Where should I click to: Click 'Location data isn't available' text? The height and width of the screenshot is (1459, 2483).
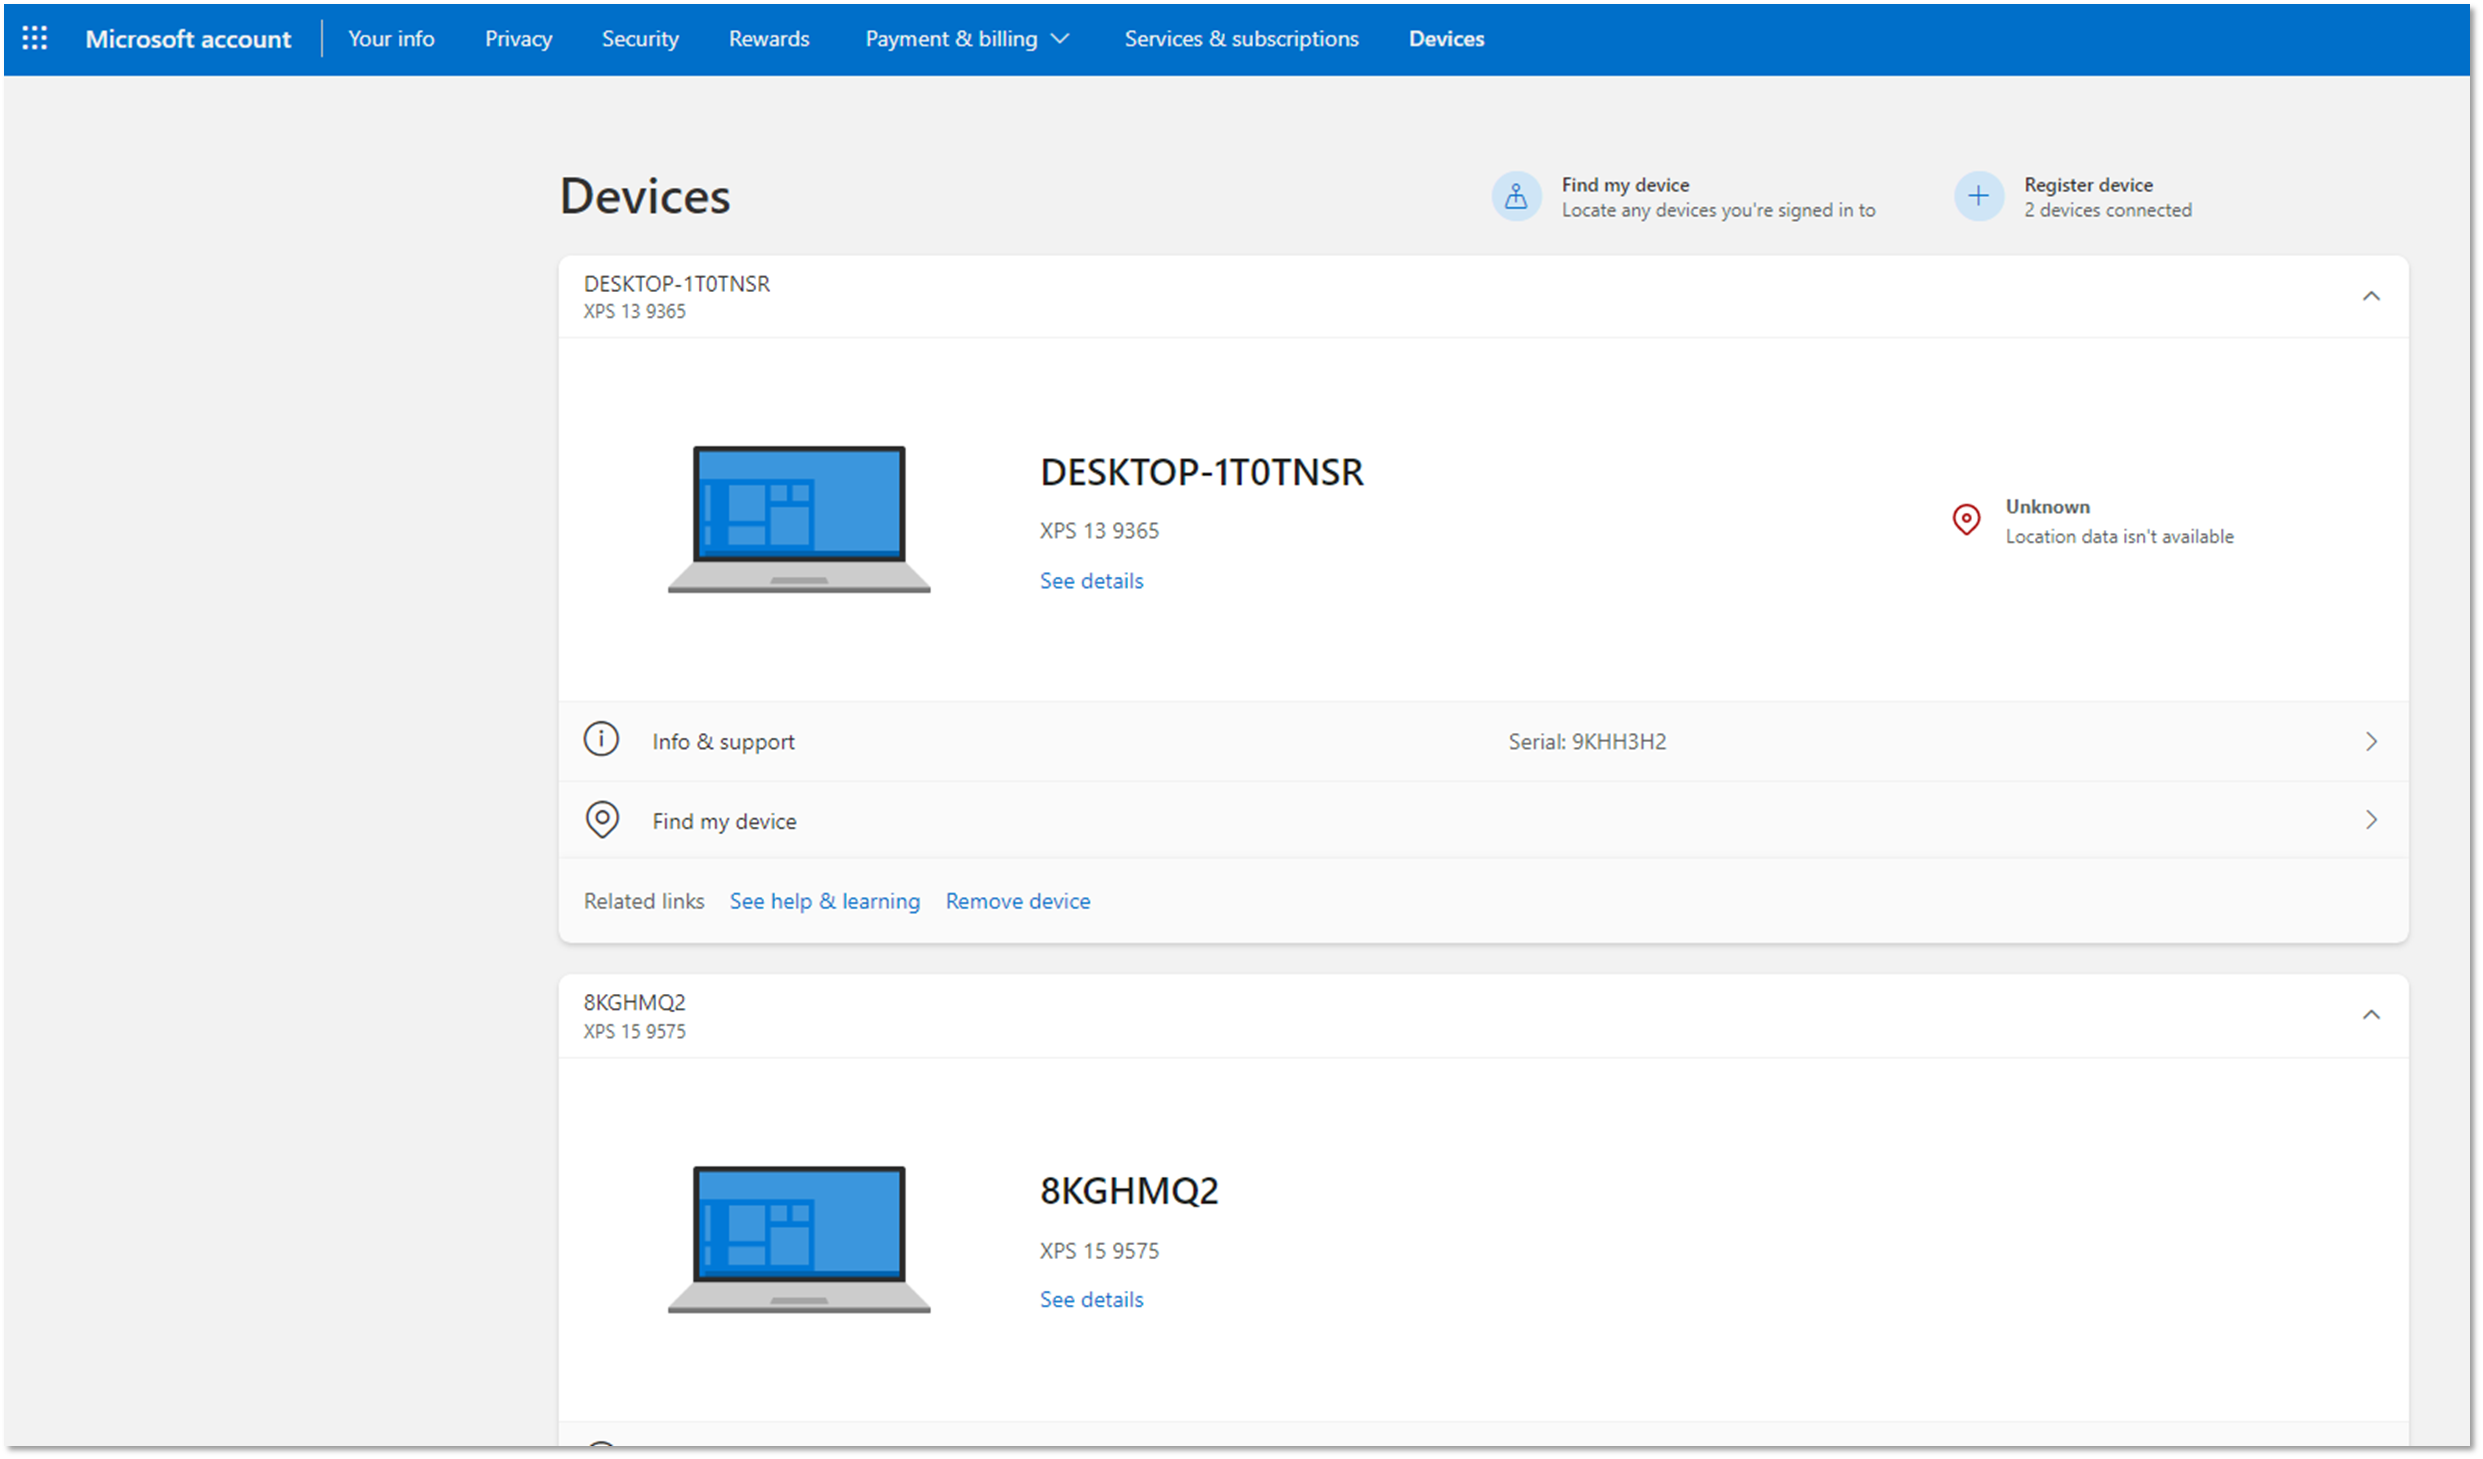pos(2119,537)
